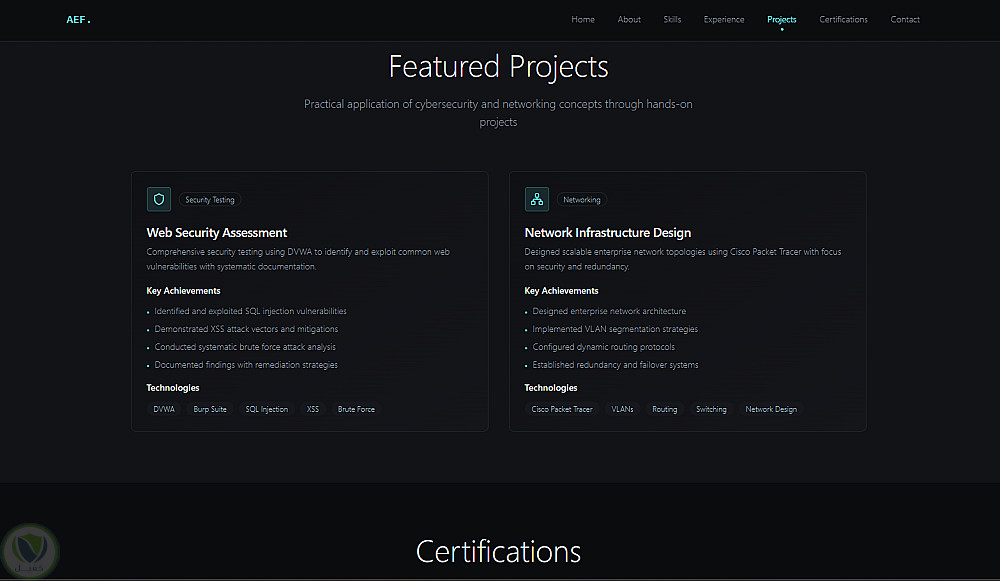Go to the About section
This screenshot has width=1000, height=581.
[x=629, y=19]
